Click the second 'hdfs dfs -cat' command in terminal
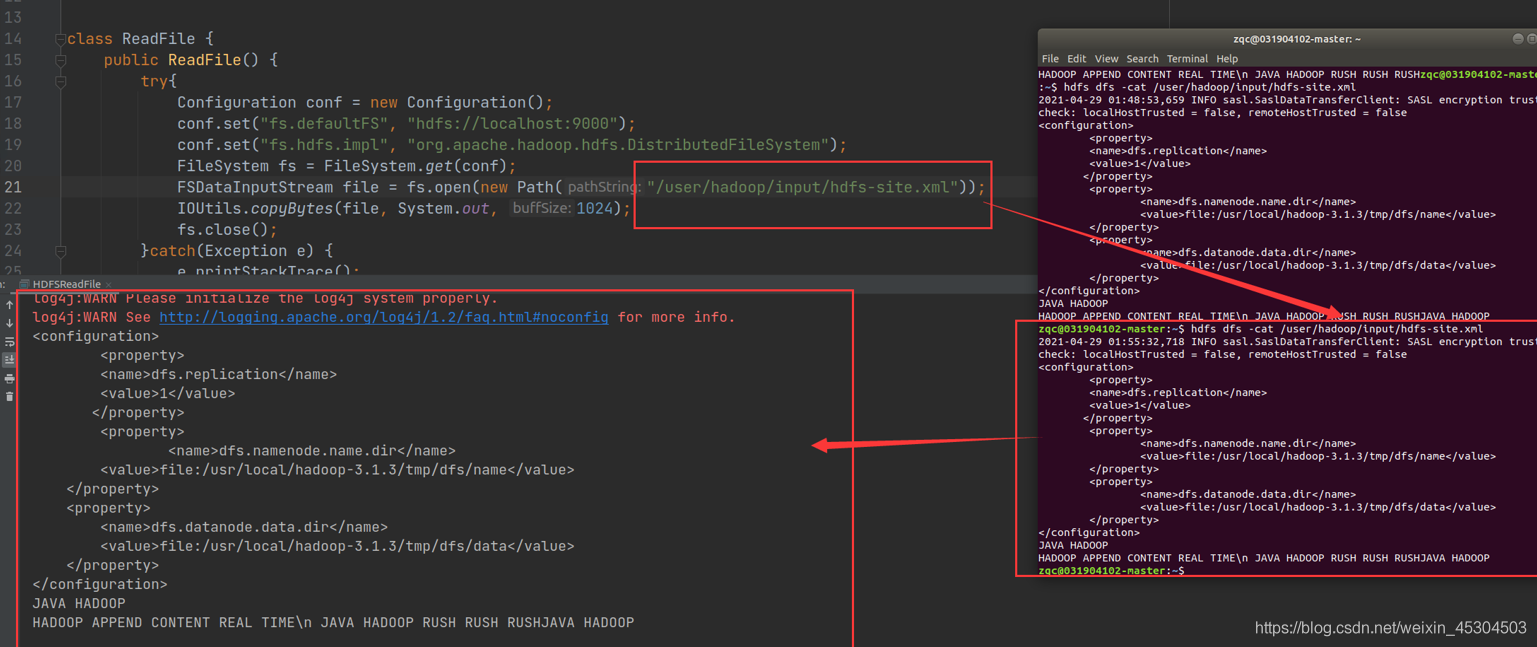Viewport: 1537px width, 647px height. coord(1337,329)
